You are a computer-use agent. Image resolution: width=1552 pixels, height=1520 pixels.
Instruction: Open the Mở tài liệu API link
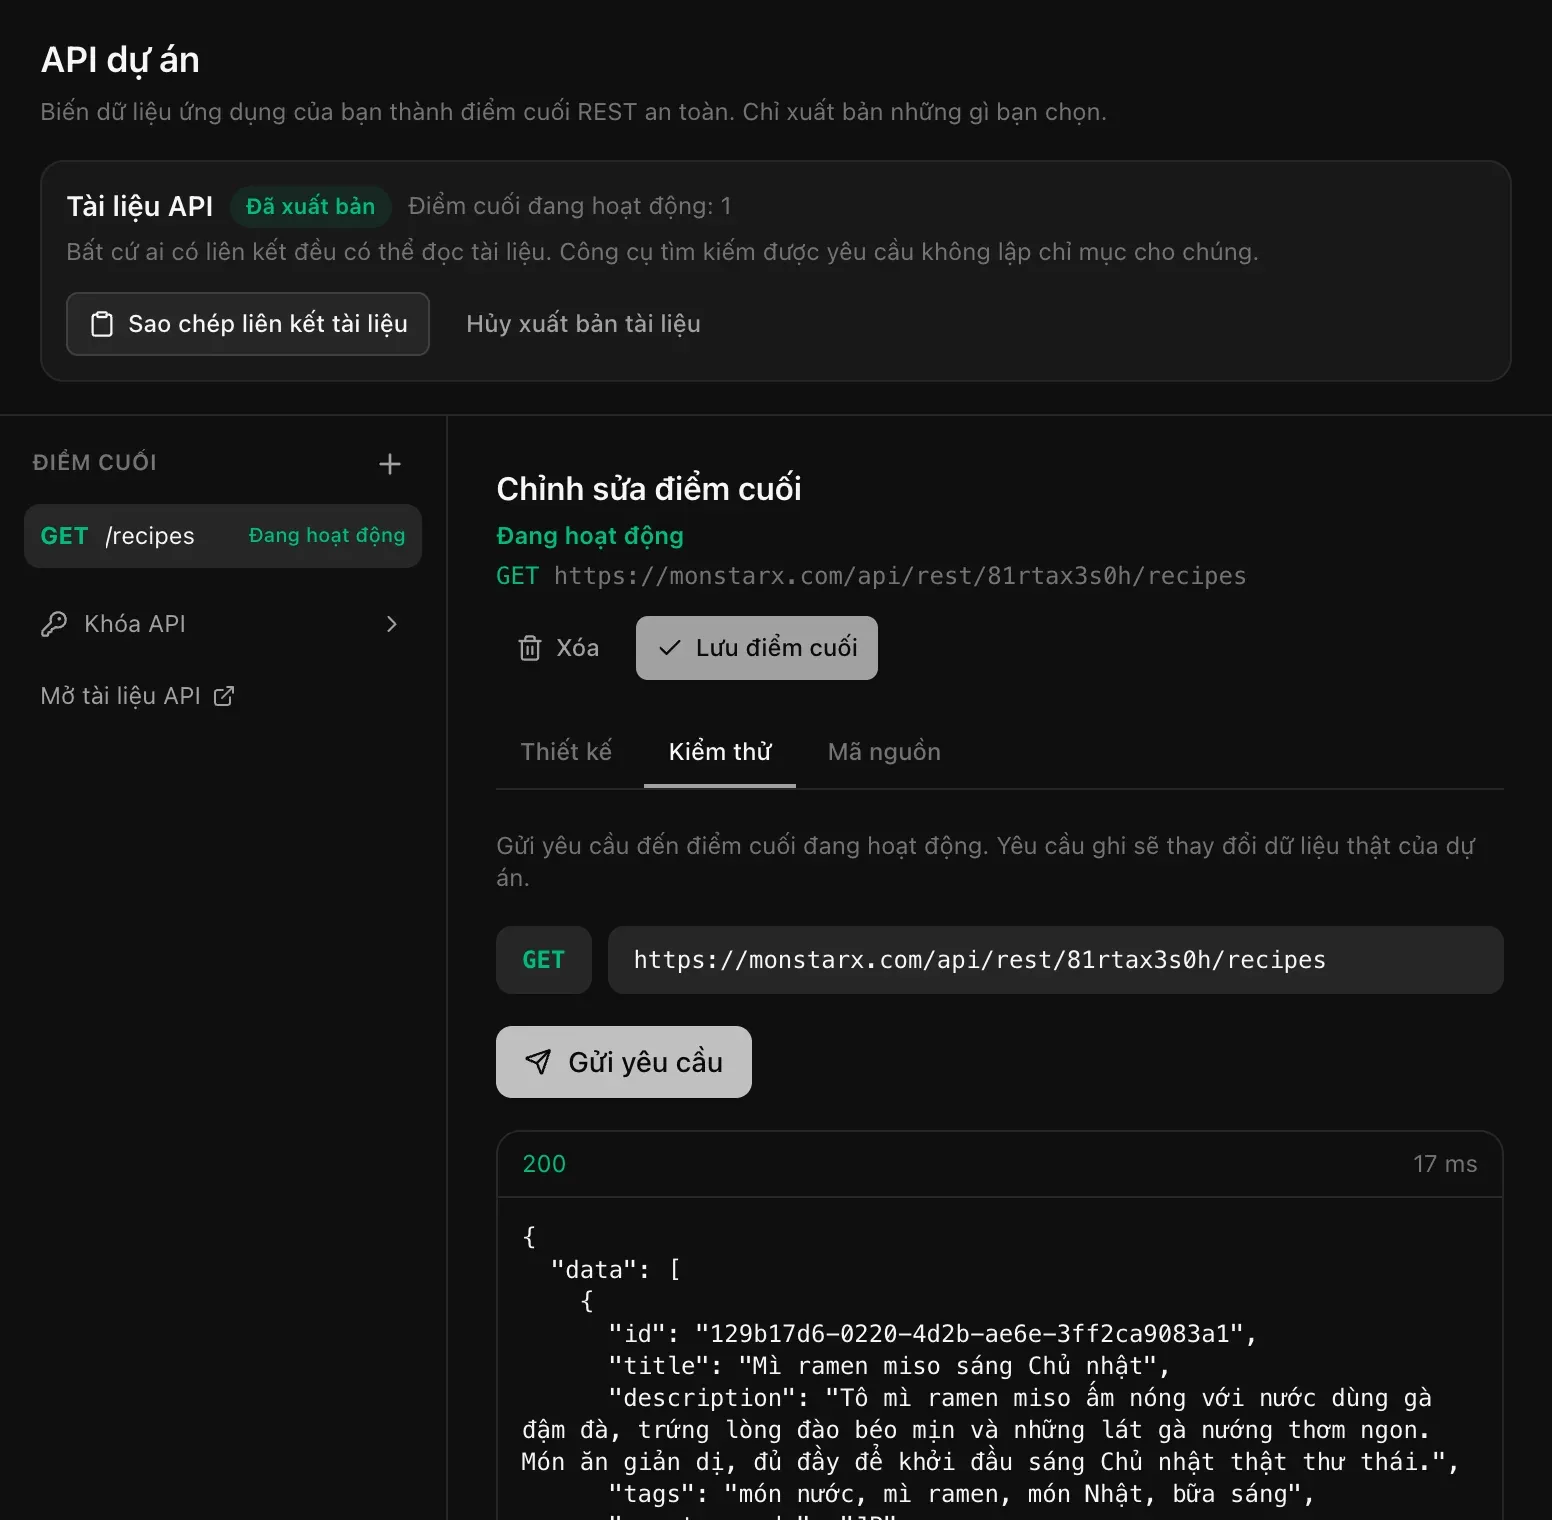137,696
